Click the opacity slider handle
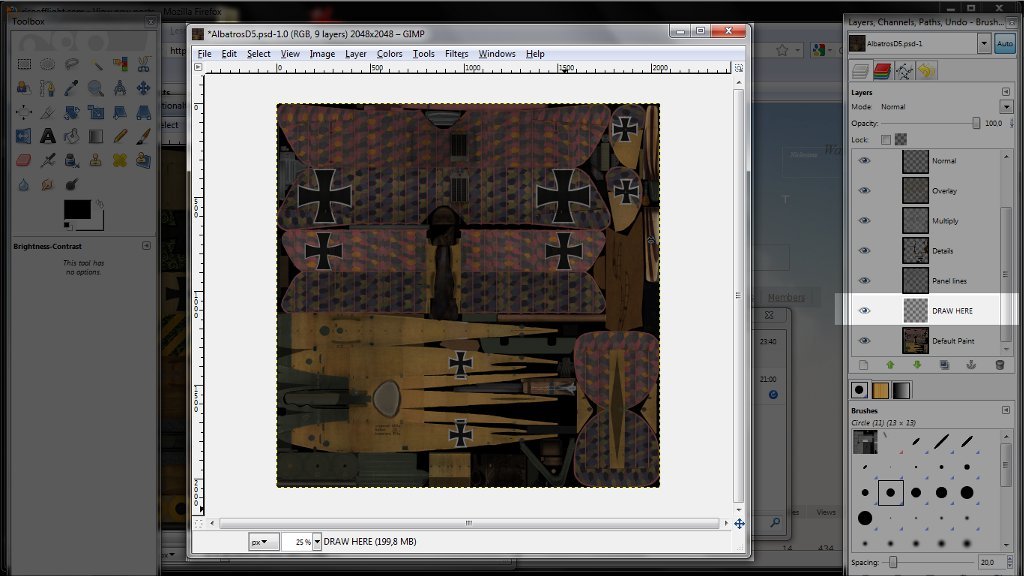This screenshot has height=576, width=1024. 976,123
